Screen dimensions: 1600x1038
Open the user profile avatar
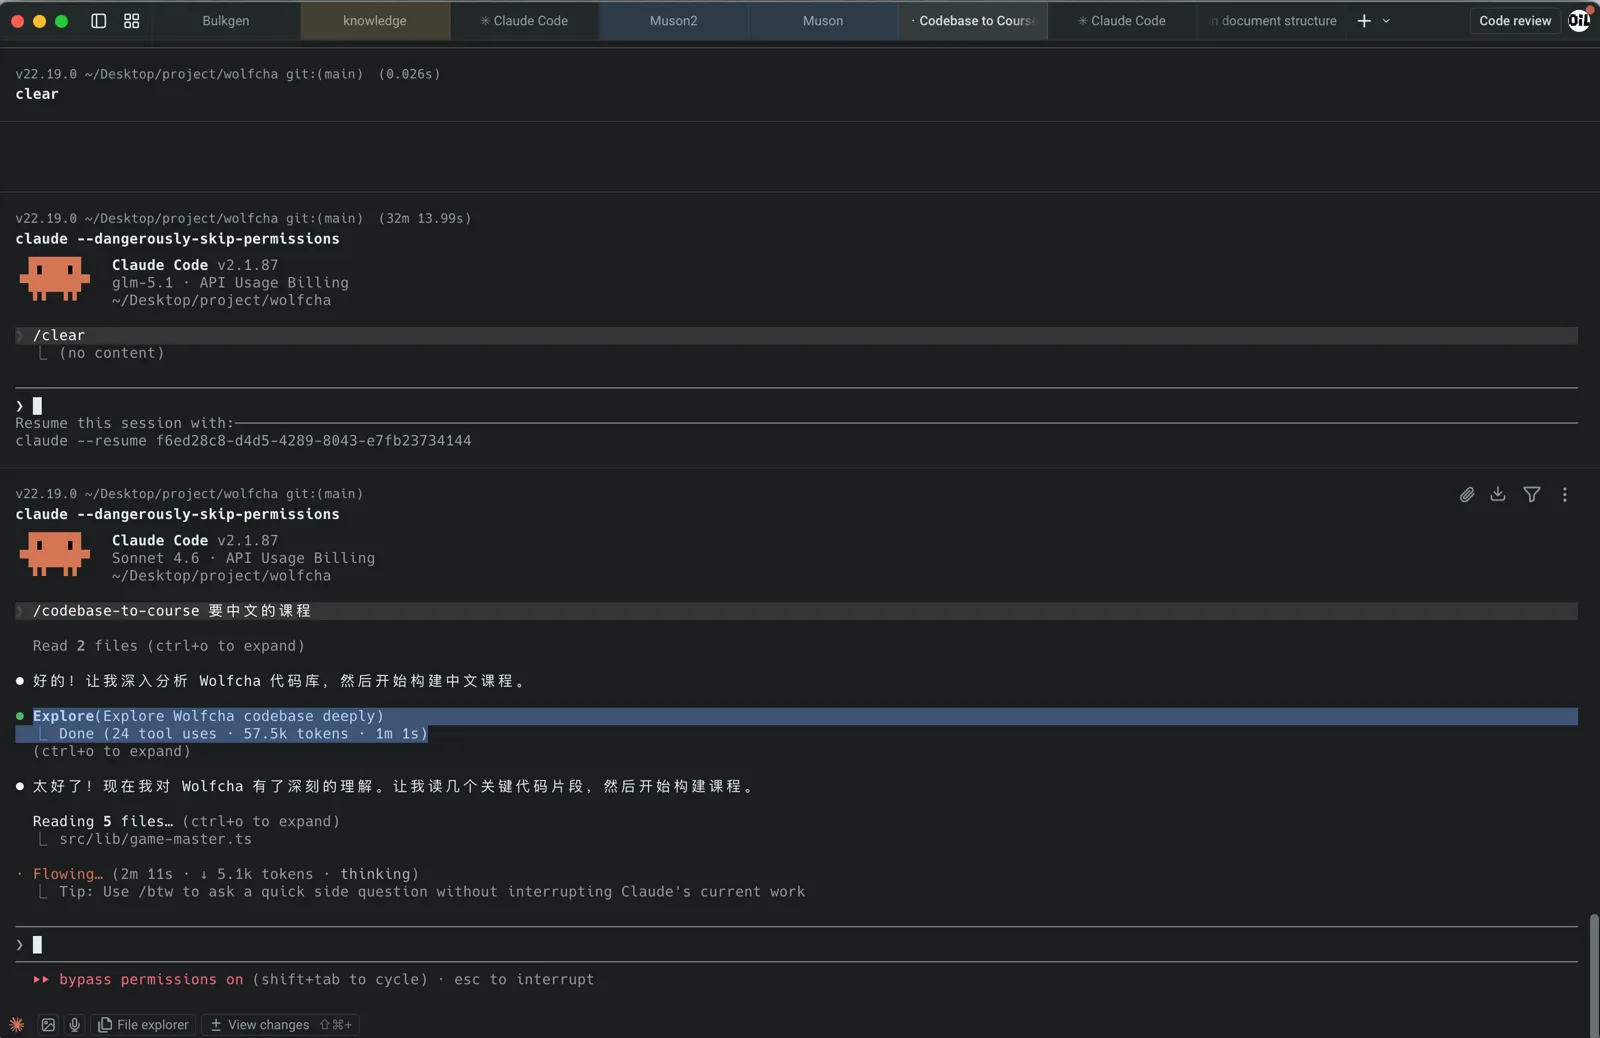click(1580, 20)
